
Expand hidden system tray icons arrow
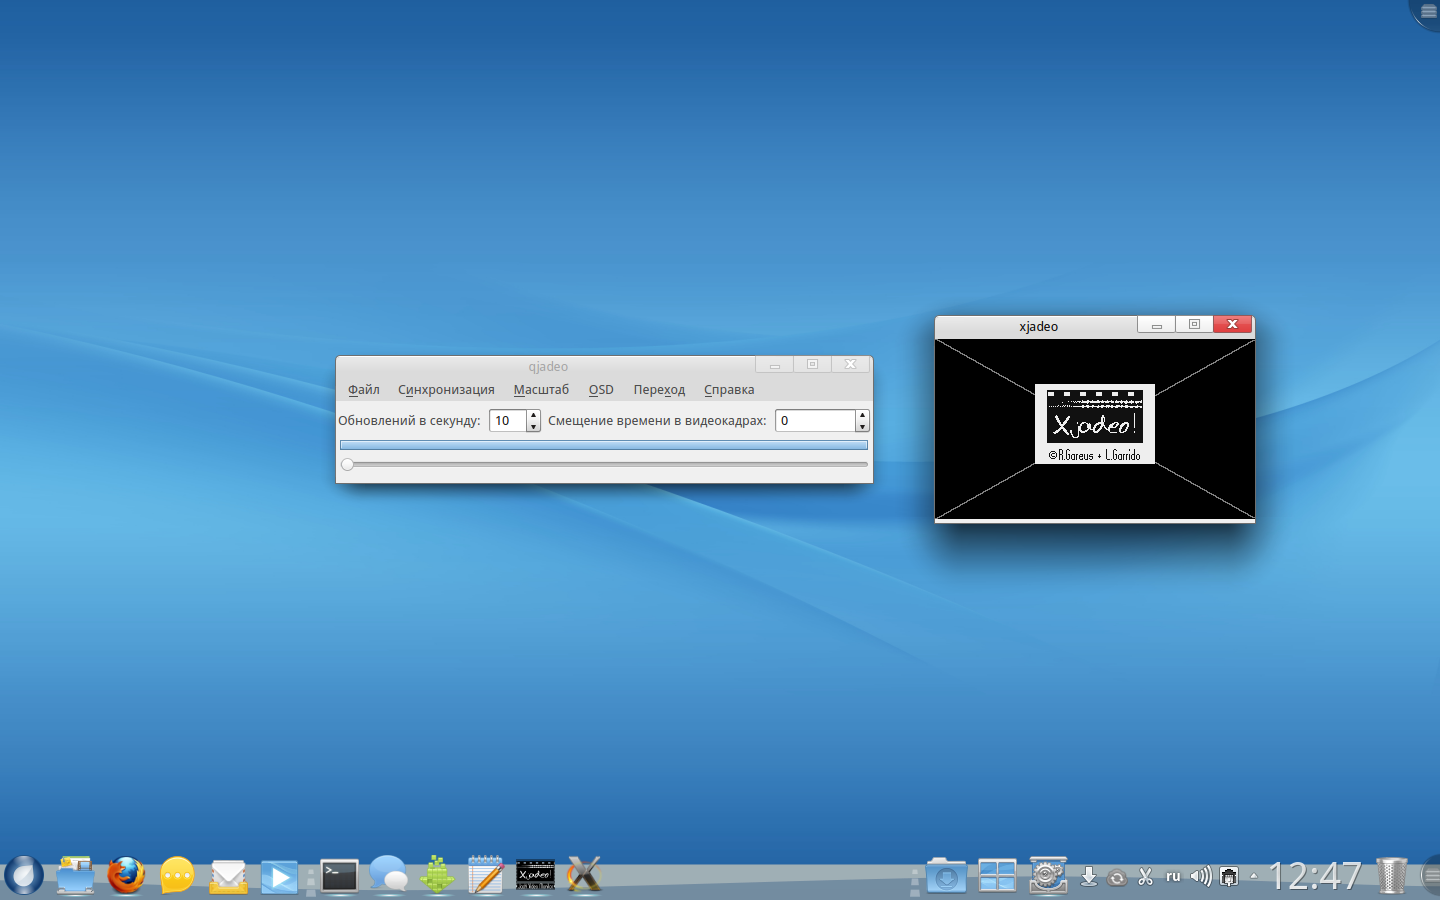point(1254,877)
